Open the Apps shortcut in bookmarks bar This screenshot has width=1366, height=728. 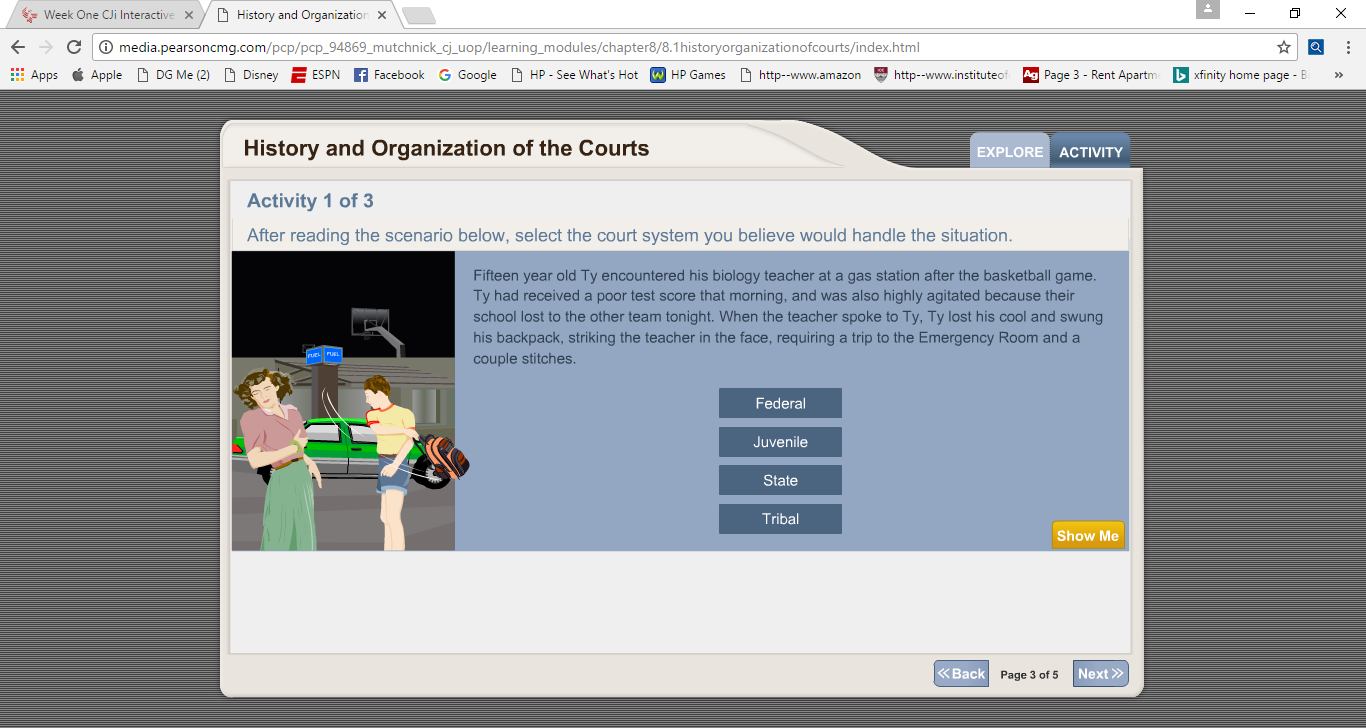tap(34, 75)
